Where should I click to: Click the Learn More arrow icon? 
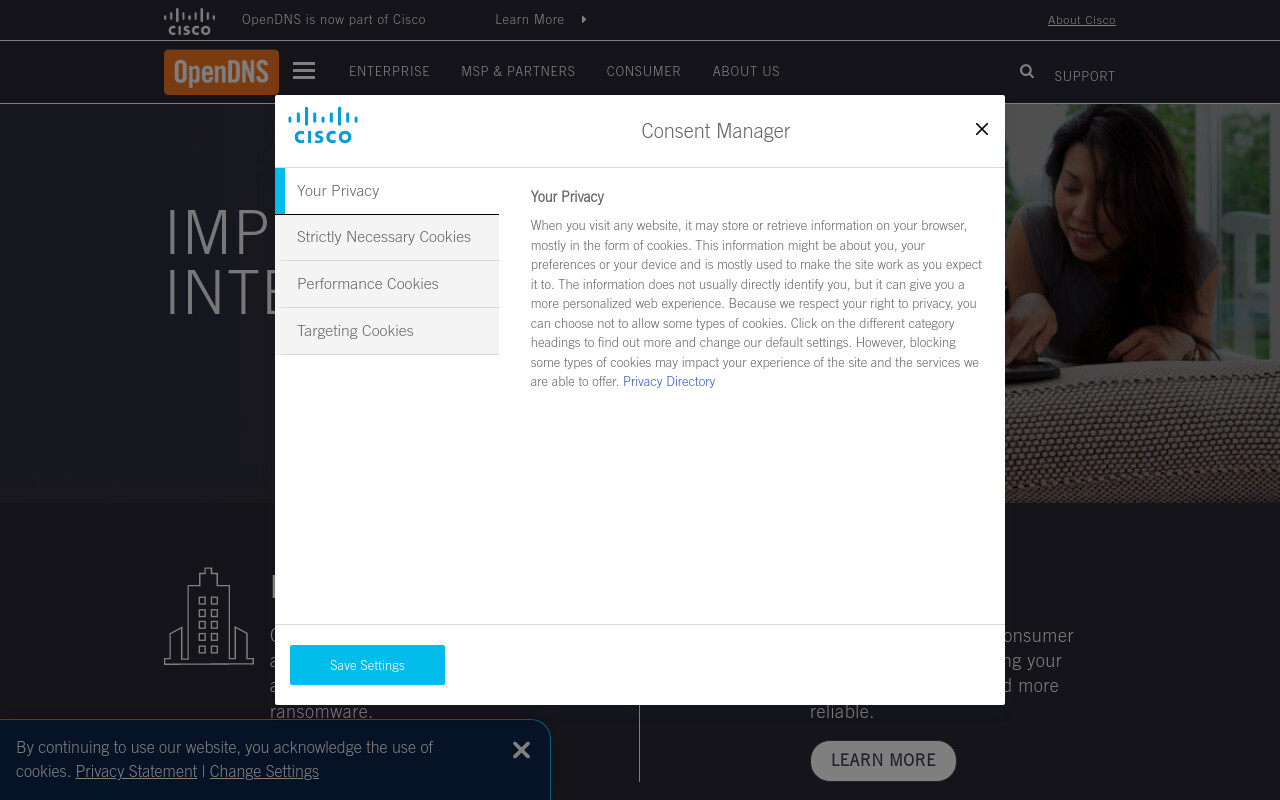(584, 19)
